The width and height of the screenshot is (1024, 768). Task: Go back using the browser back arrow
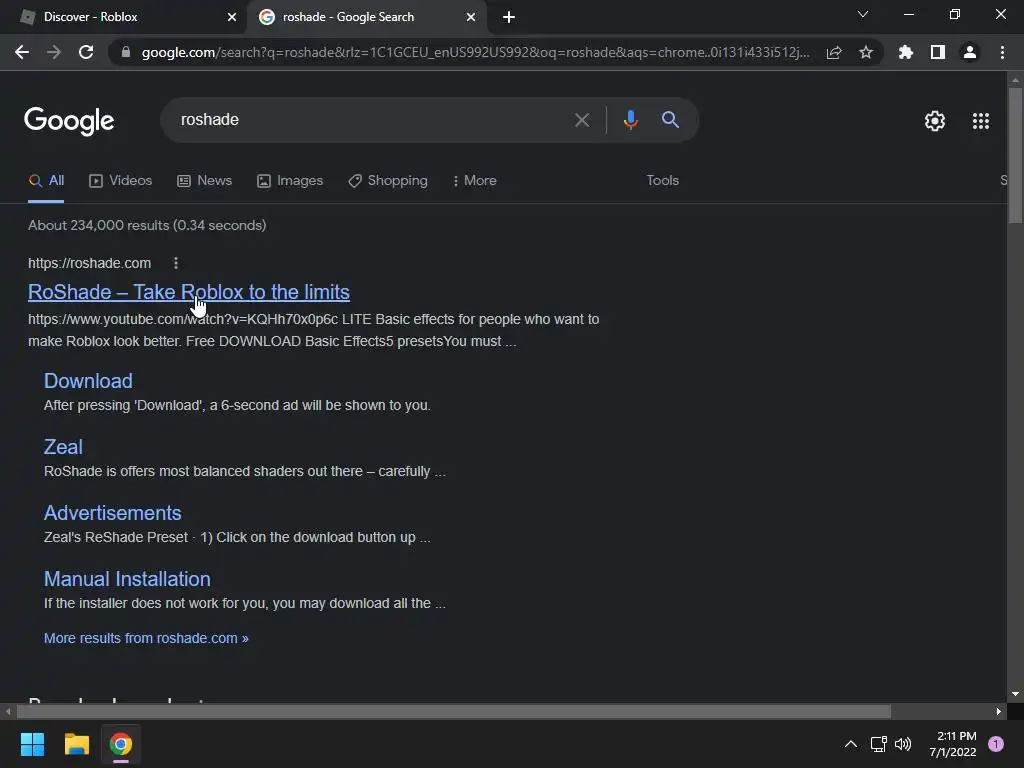(x=22, y=52)
